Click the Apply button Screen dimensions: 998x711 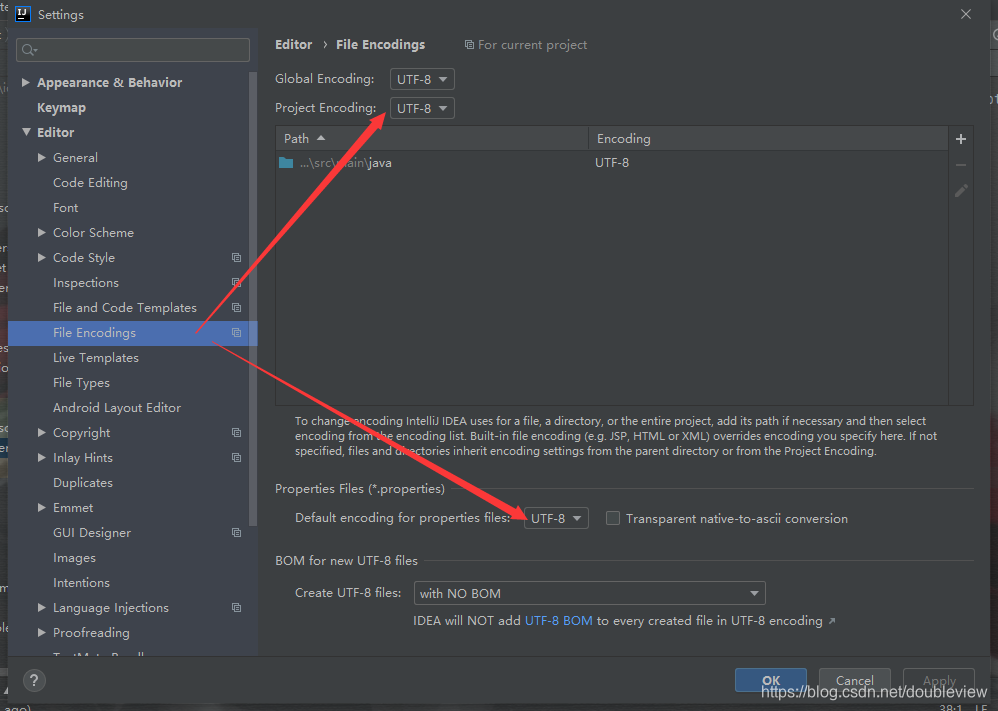(939, 680)
